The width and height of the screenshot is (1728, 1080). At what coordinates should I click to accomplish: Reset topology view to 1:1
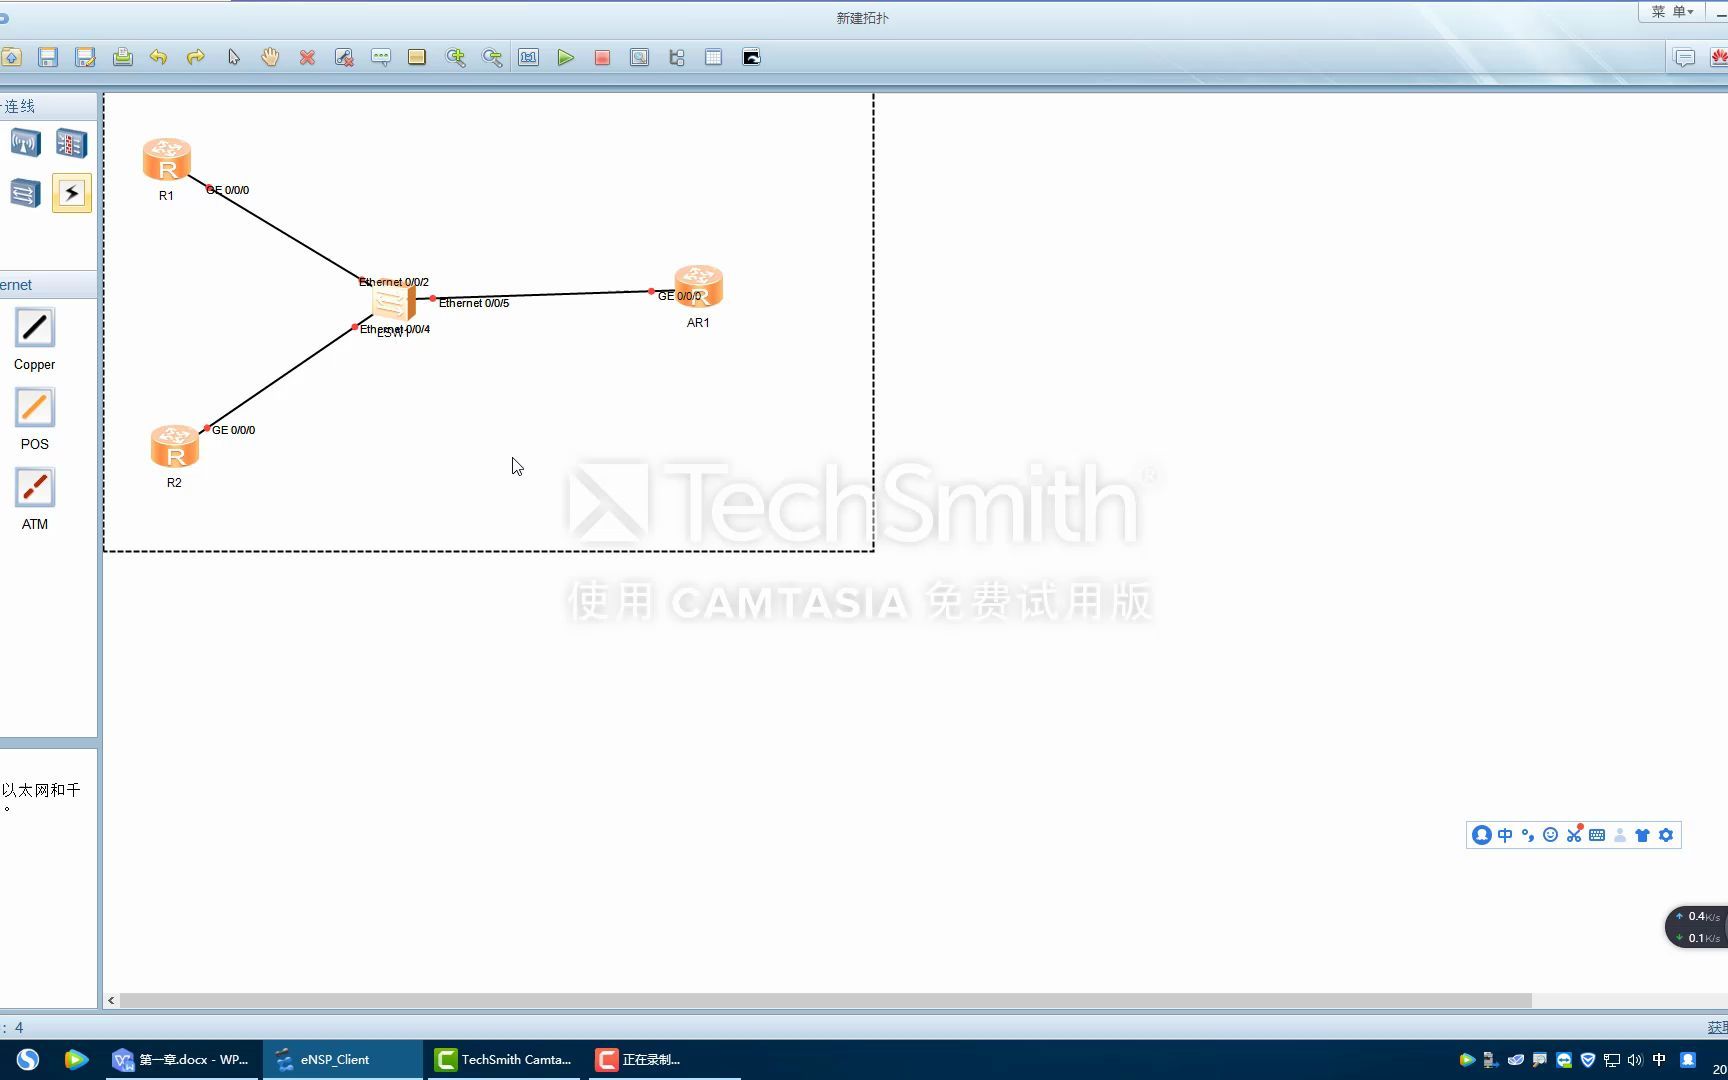click(x=529, y=57)
